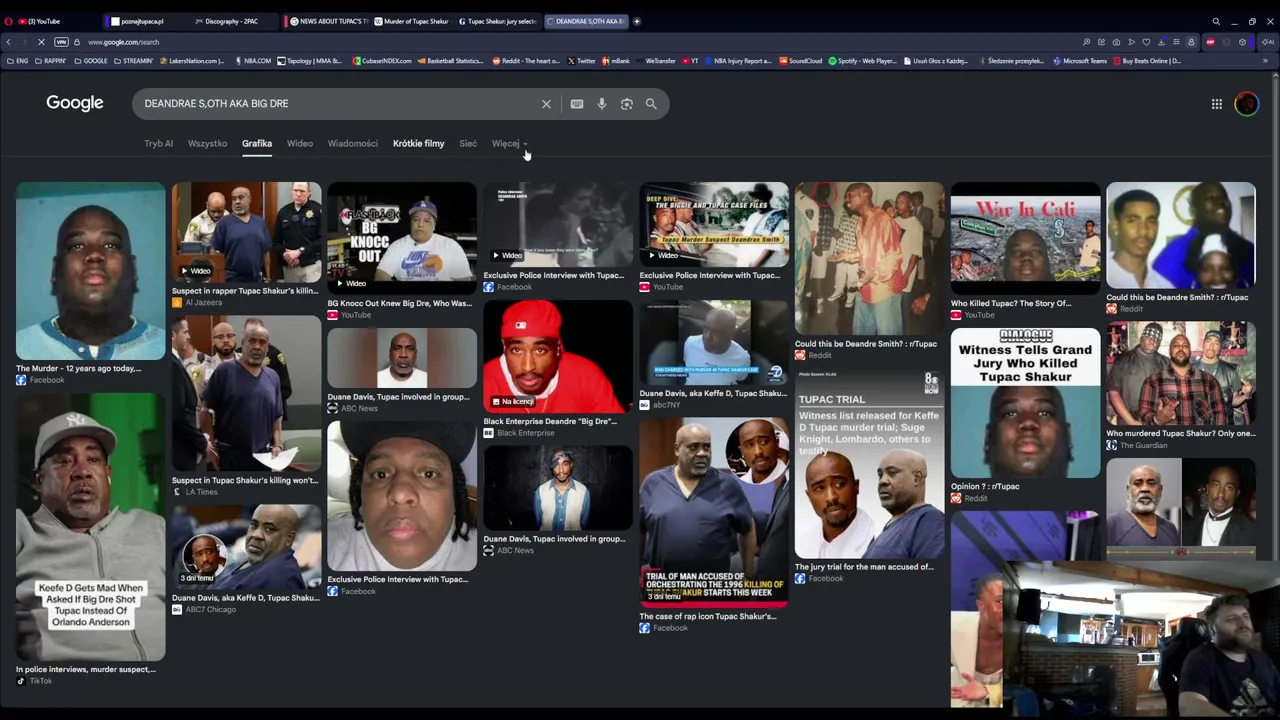The image size is (1280, 720).
Task: Open a new browser tab
Action: click(637, 21)
